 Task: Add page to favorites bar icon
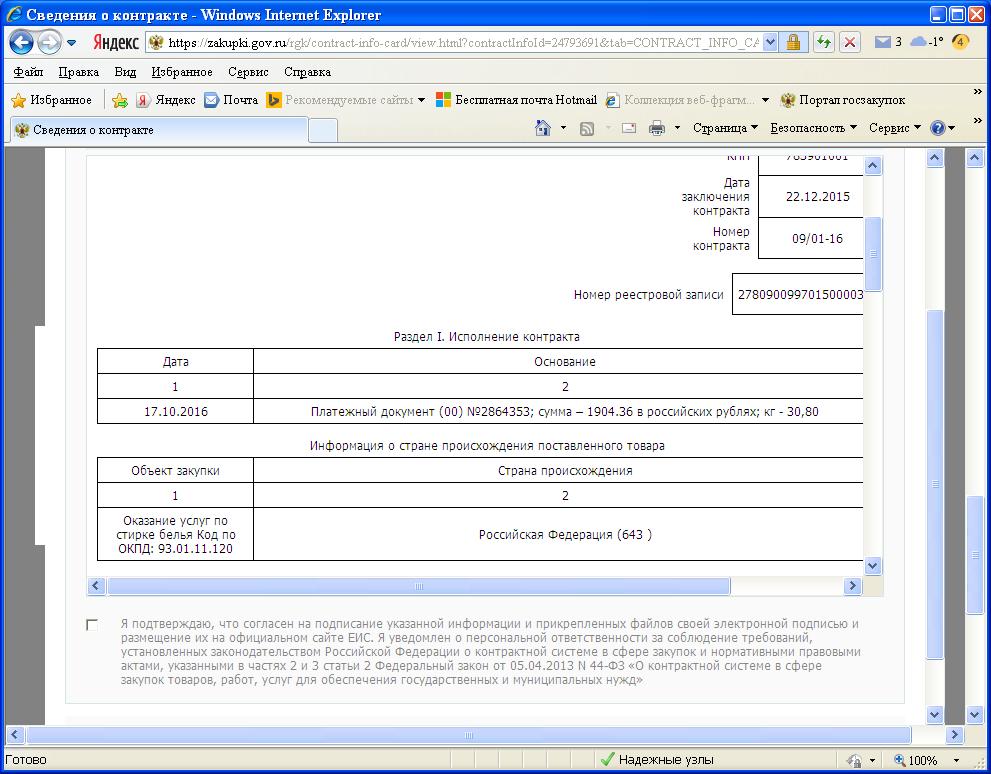(x=119, y=100)
